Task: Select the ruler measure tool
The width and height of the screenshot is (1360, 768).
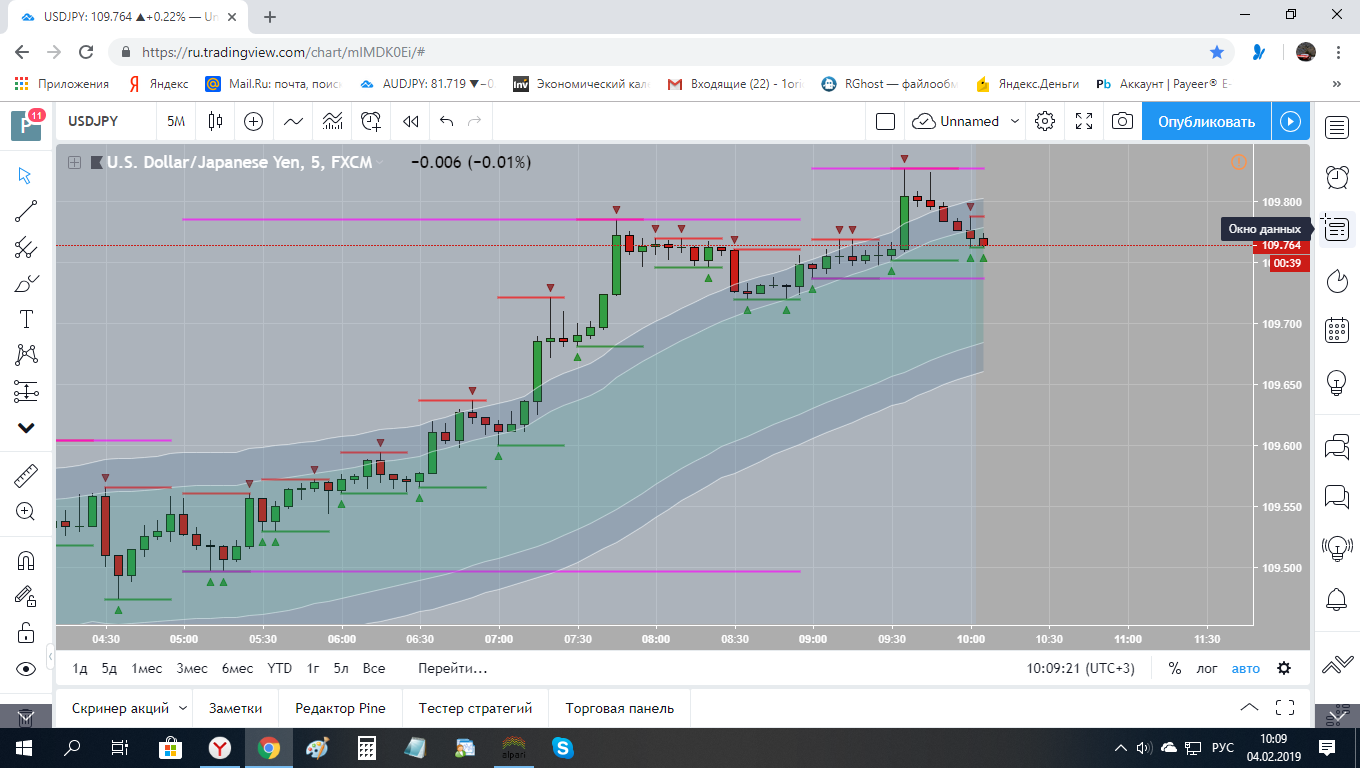Action: [x=26, y=475]
